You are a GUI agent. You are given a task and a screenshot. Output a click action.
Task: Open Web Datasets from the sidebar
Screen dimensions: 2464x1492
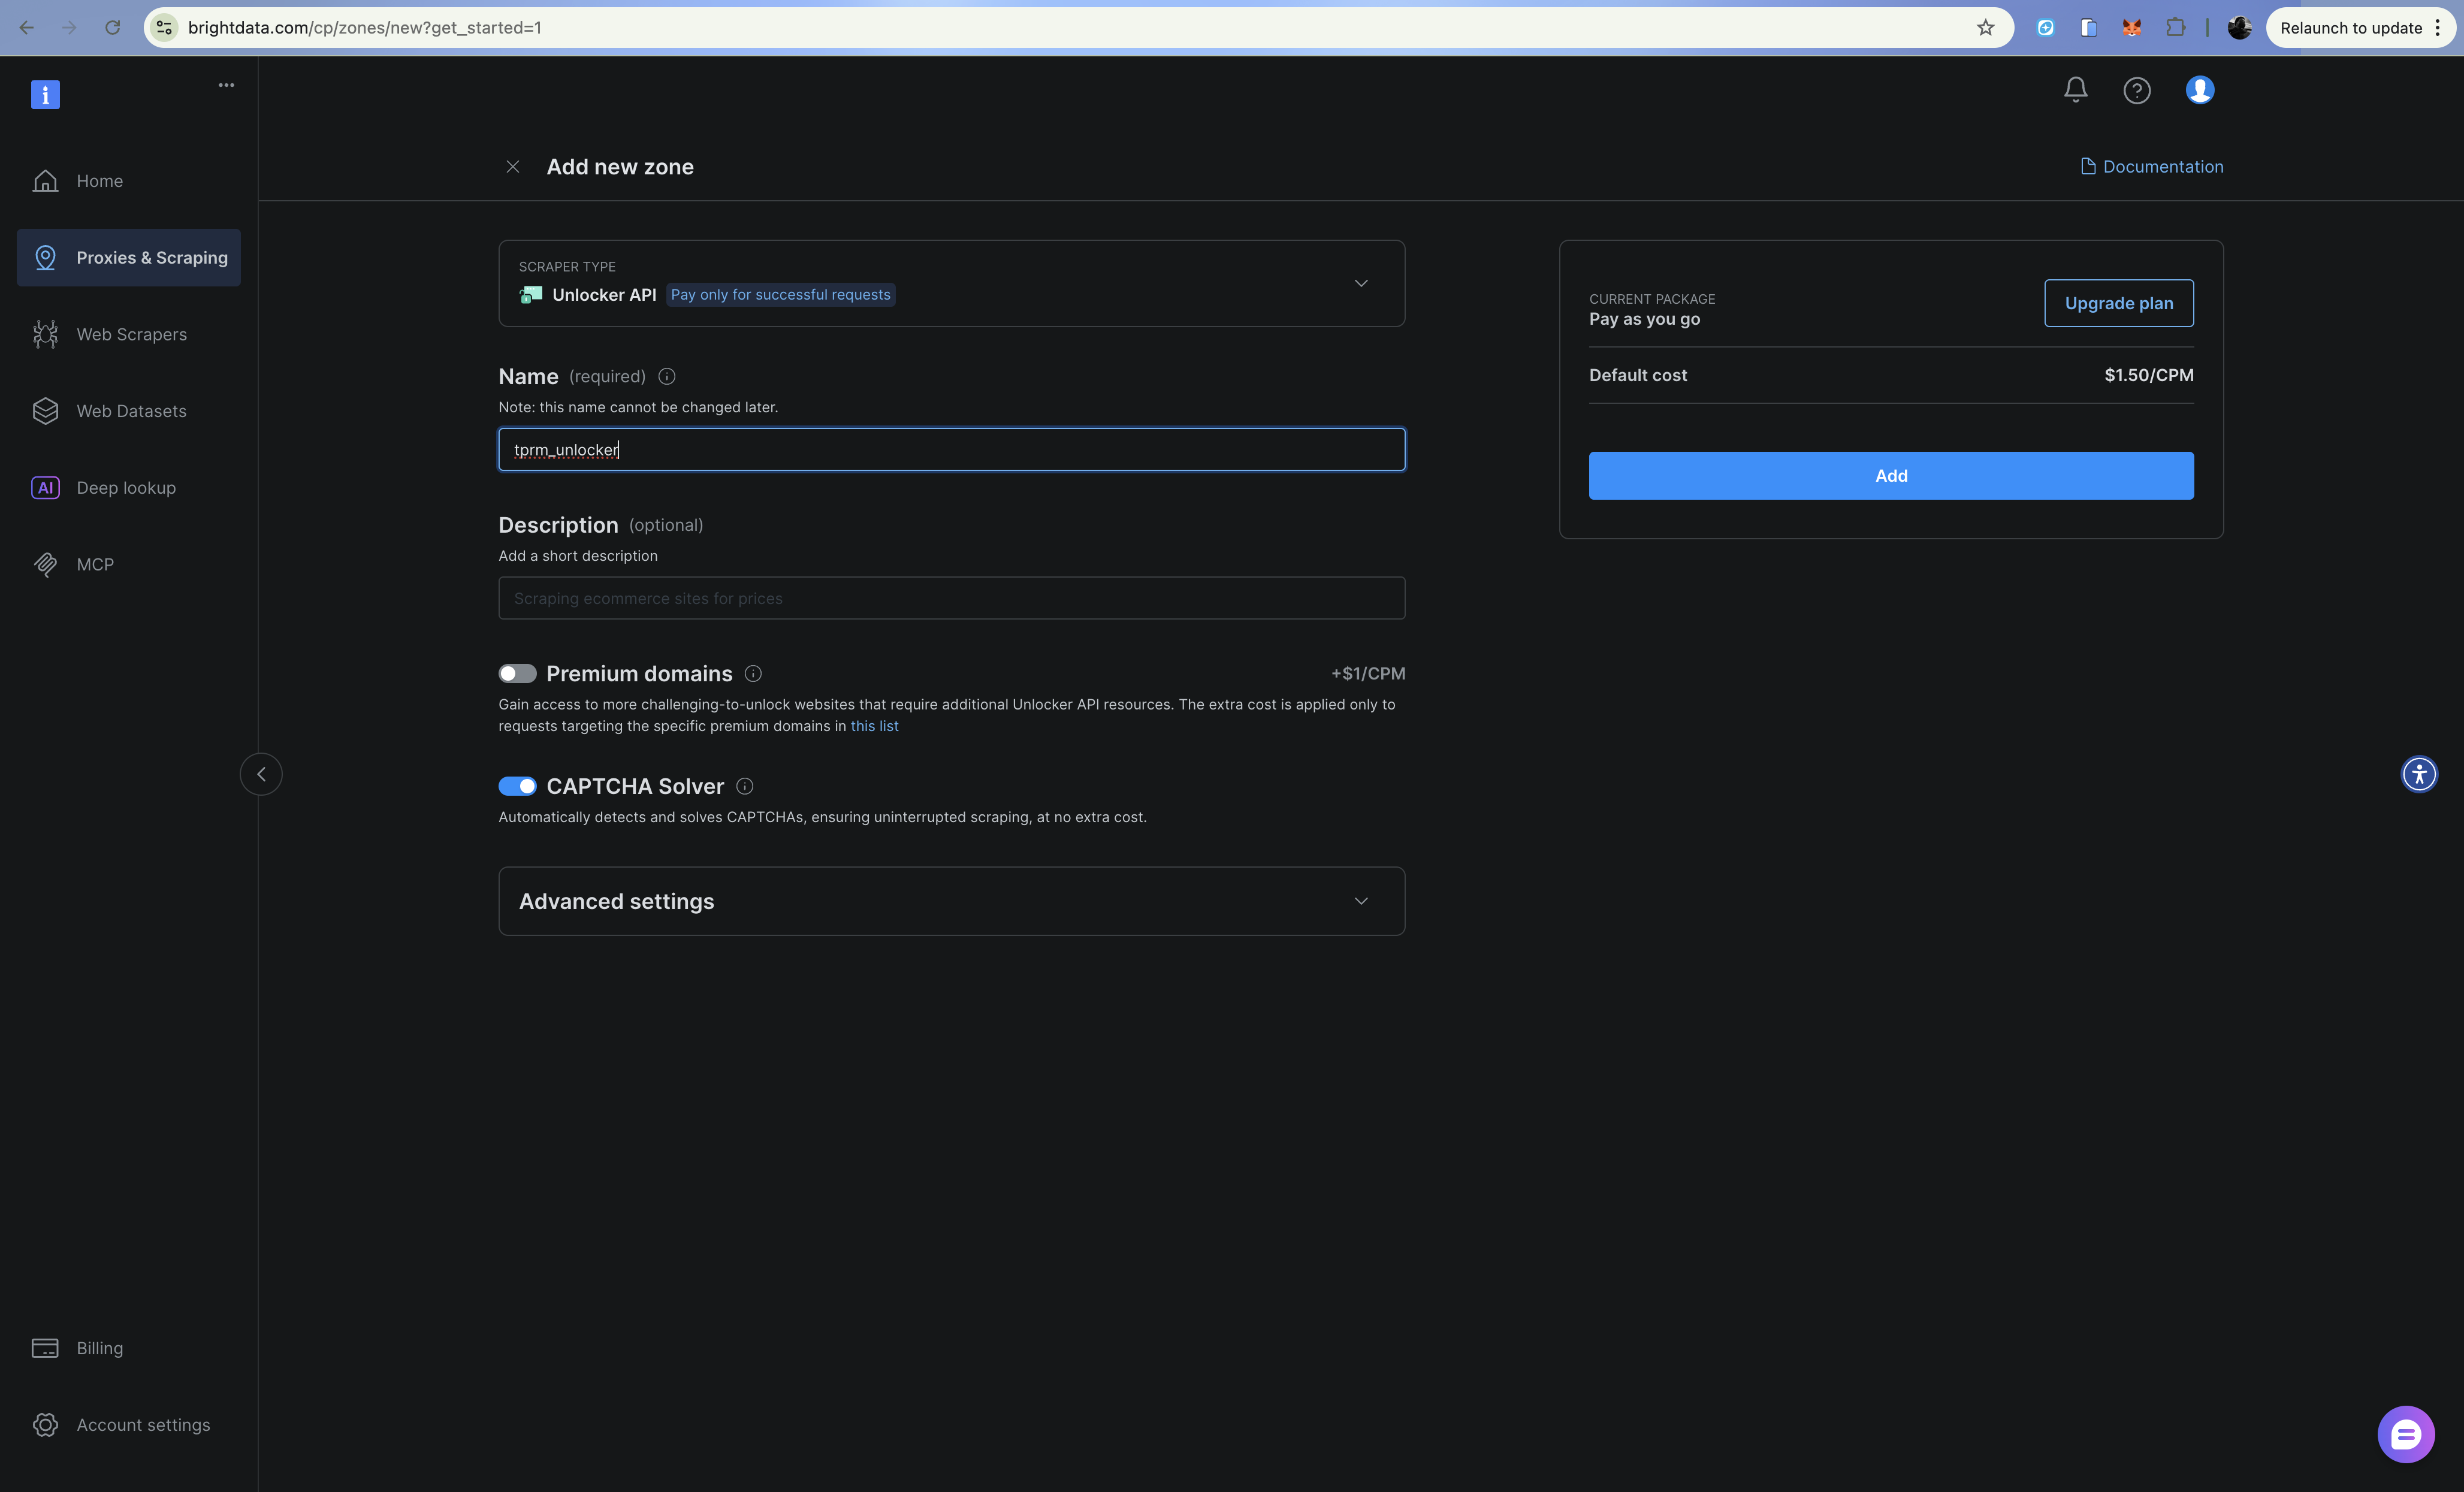pos(45,410)
